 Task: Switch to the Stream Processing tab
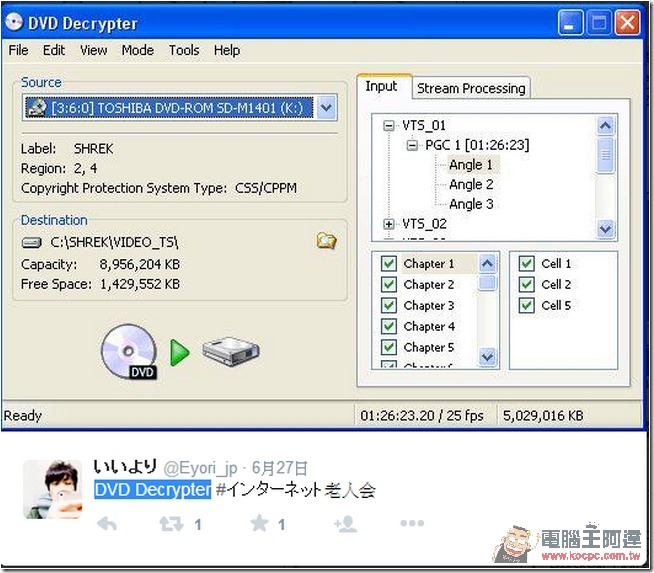pos(471,88)
